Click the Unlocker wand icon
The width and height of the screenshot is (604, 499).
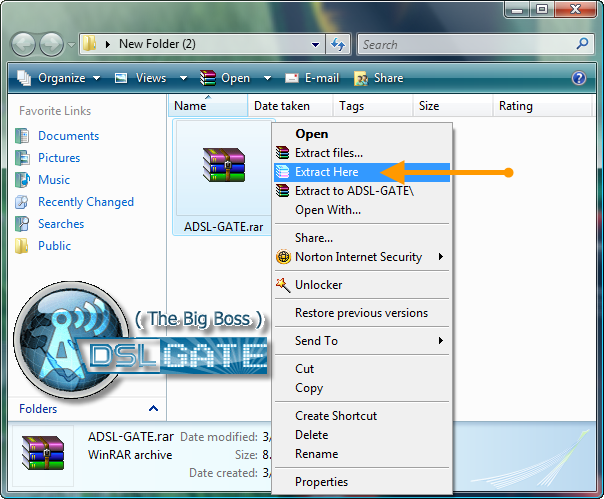(283, 285)
